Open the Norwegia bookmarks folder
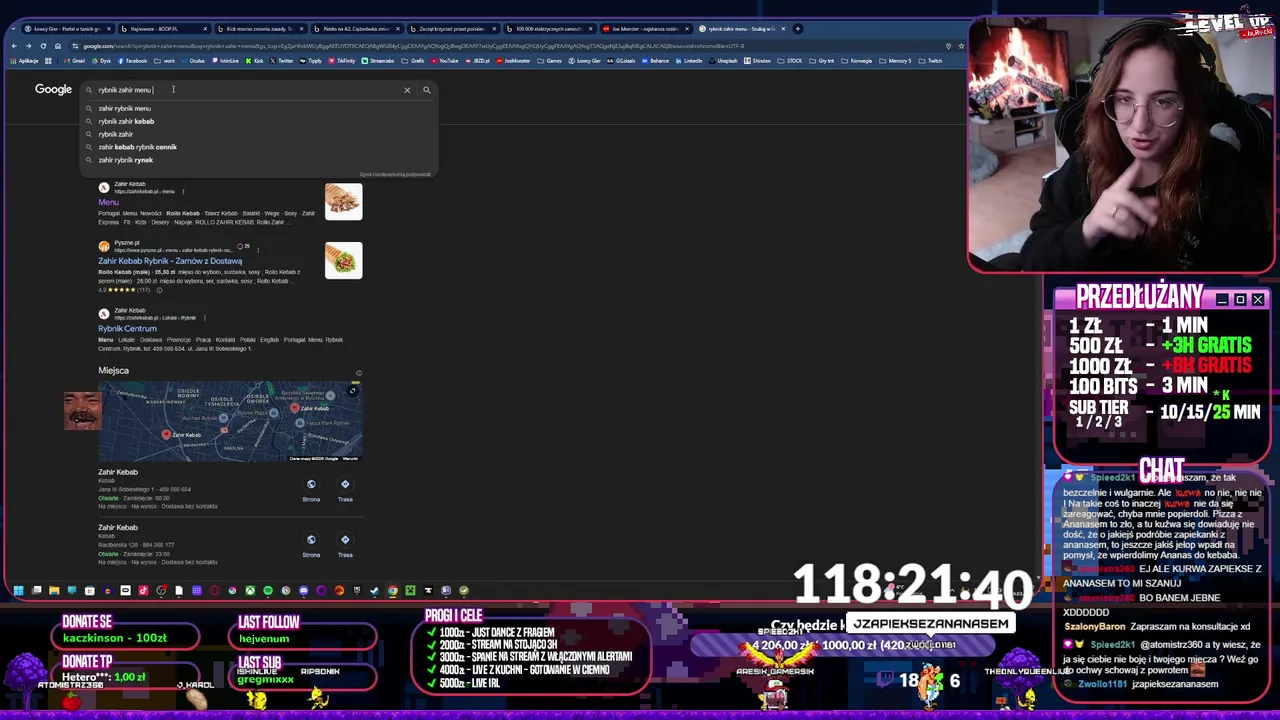This screenshot has height=720, width=1280. pyautogui.click(x=857, y=61)
